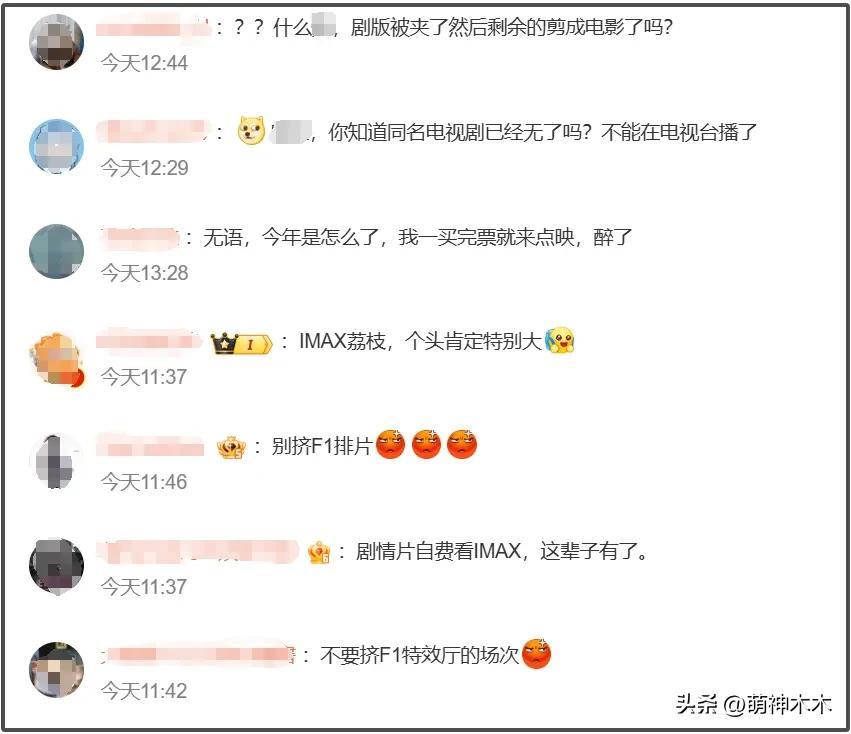Image resolution: width=851 pixels, height=734 pixels.
Task: Click the level 5 crown badge
Action: [231, 447]
